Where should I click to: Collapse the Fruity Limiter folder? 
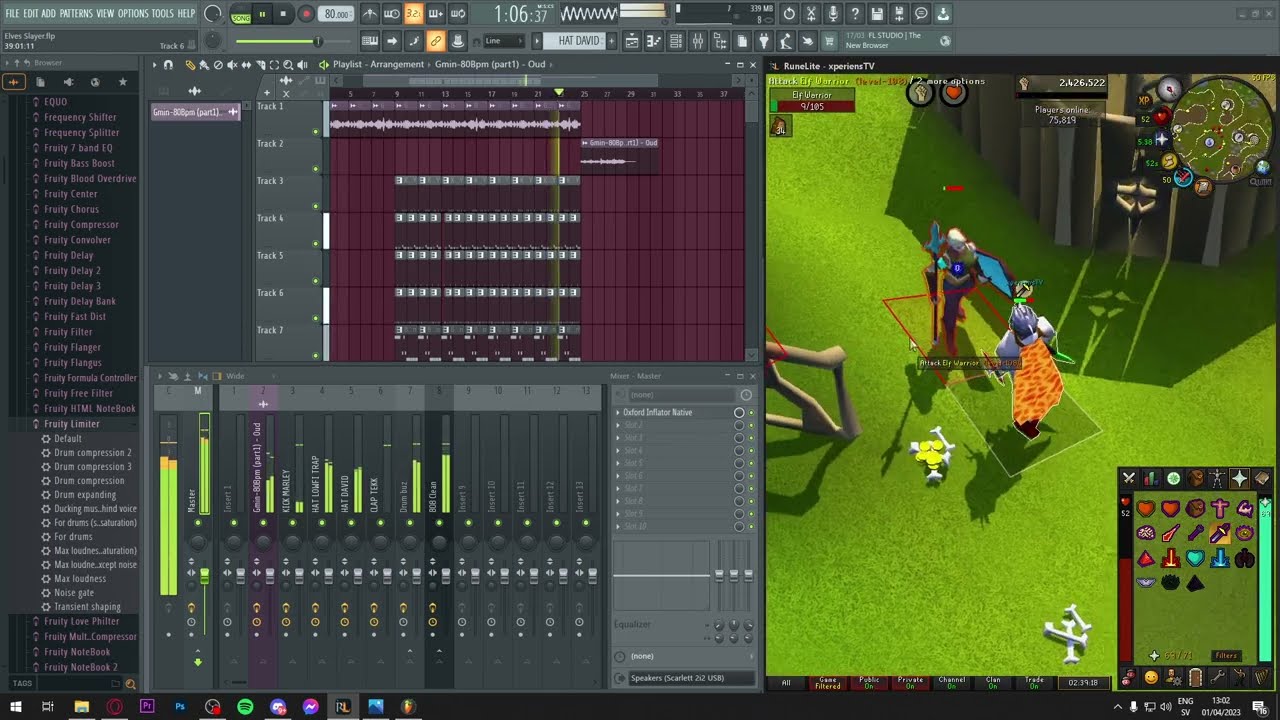coord(71,424)
